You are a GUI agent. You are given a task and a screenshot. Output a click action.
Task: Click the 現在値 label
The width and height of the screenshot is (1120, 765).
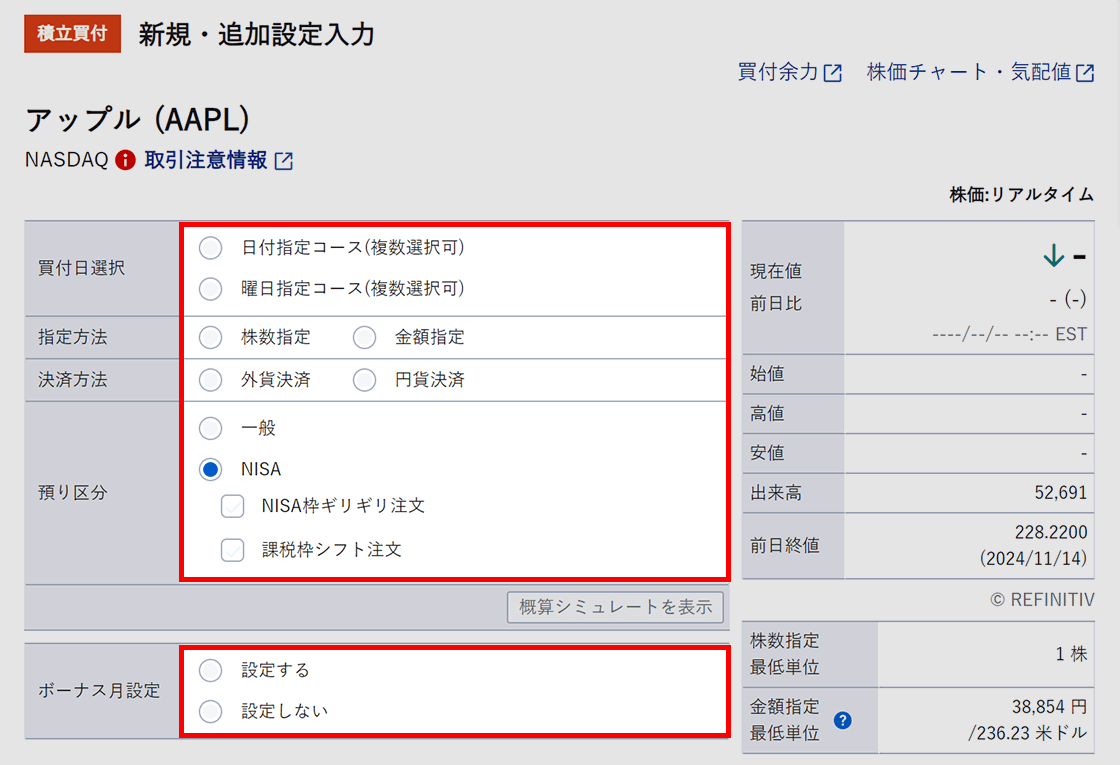coord(776,271)
